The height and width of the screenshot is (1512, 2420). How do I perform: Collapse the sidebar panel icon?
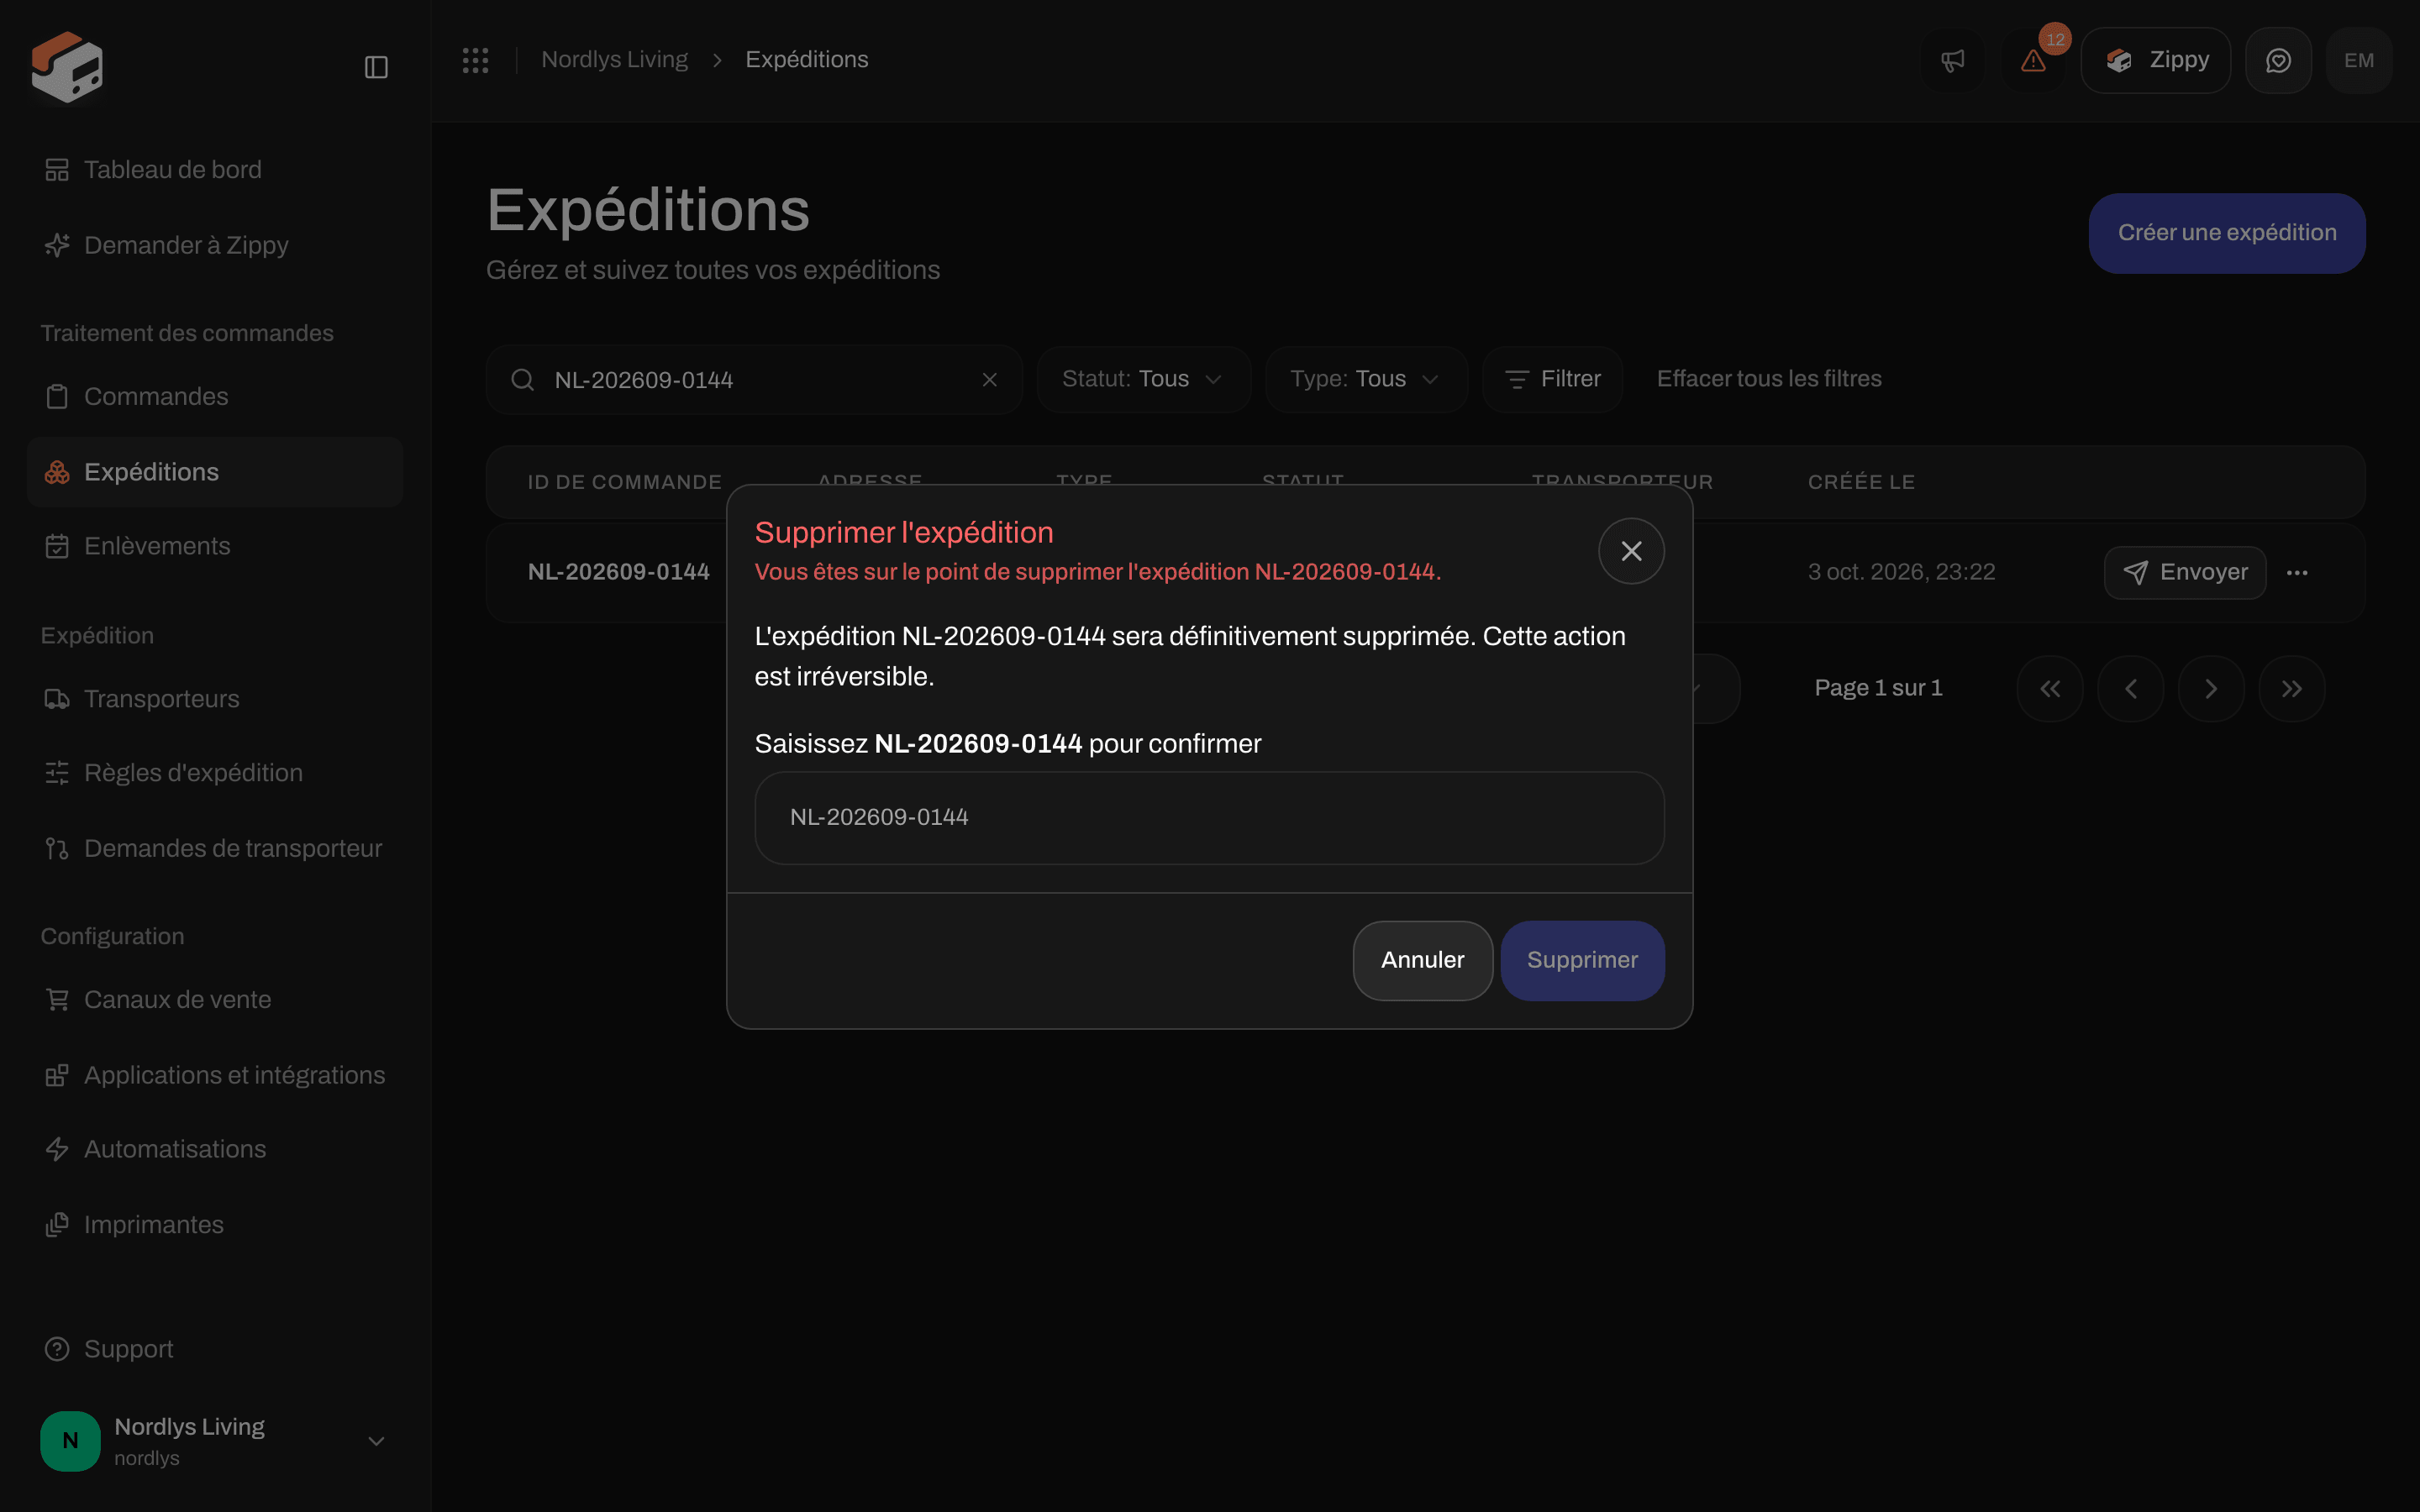(x=376, y=67)
